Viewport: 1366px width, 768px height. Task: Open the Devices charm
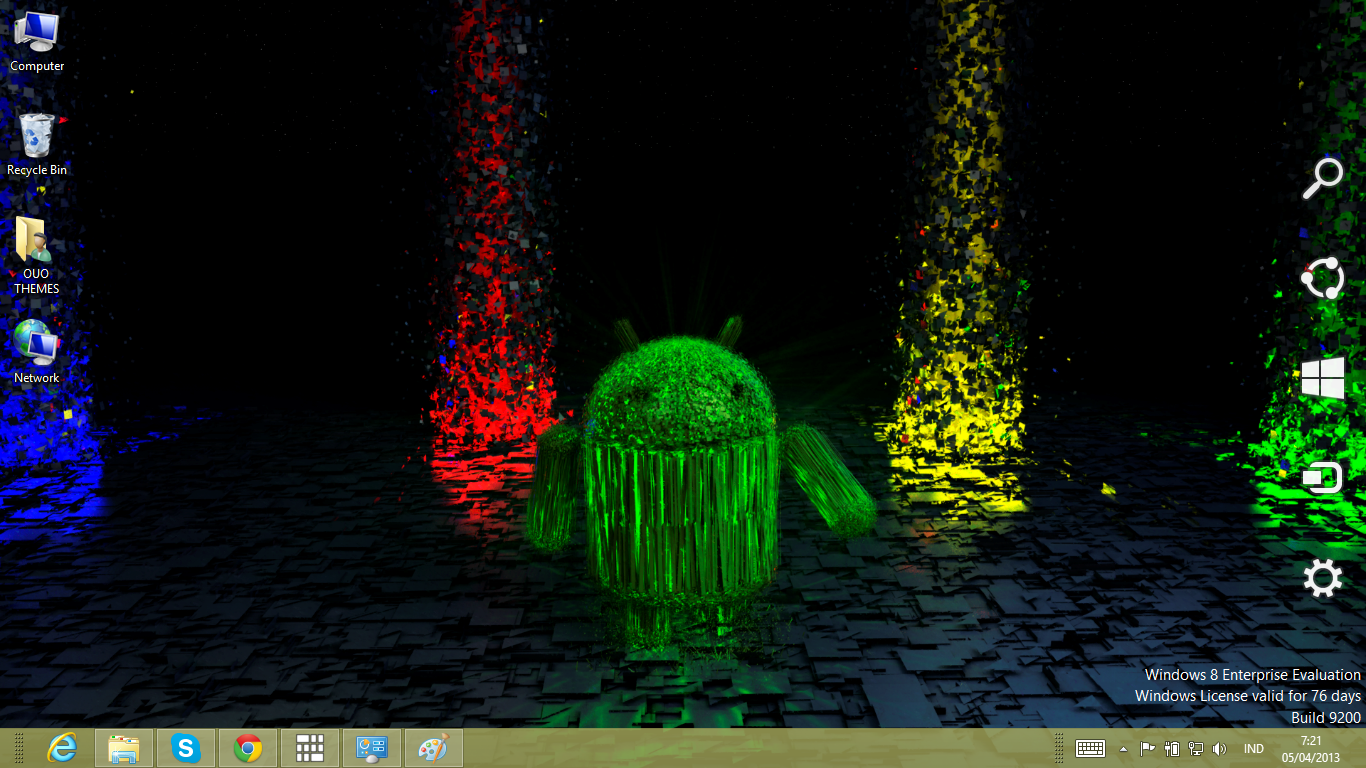click(x=1323, y=479)
